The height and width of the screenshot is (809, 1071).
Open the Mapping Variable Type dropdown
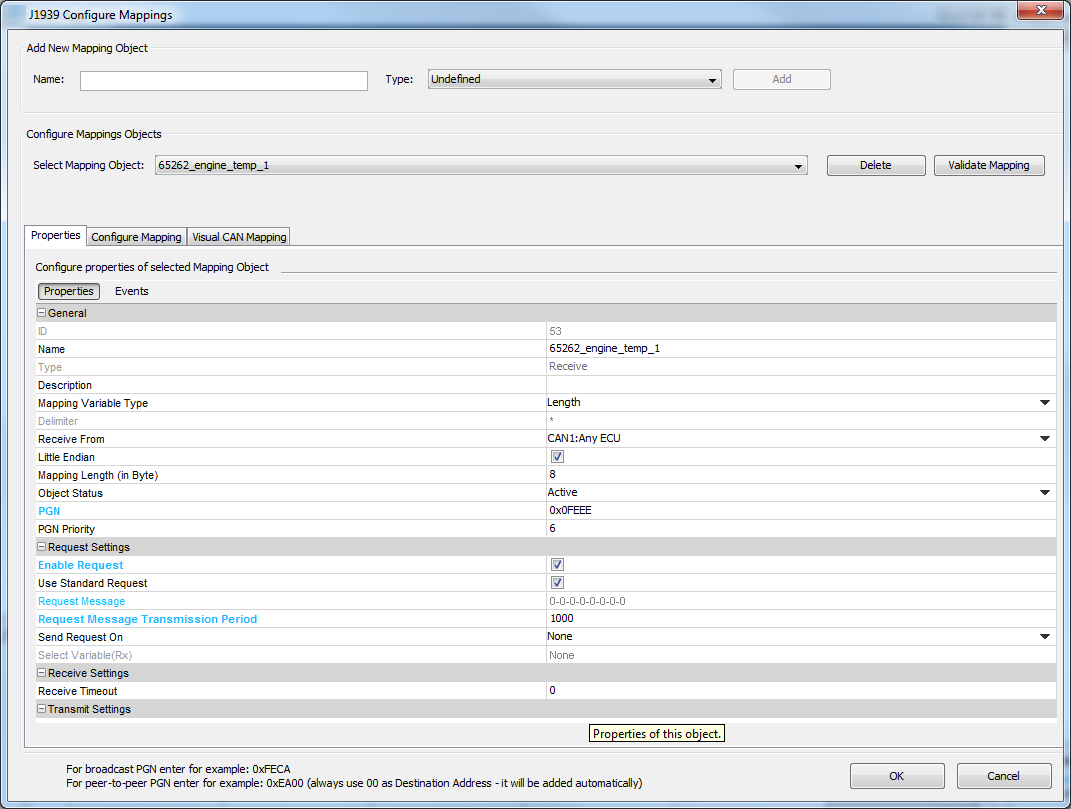(x=1044, y=402)
